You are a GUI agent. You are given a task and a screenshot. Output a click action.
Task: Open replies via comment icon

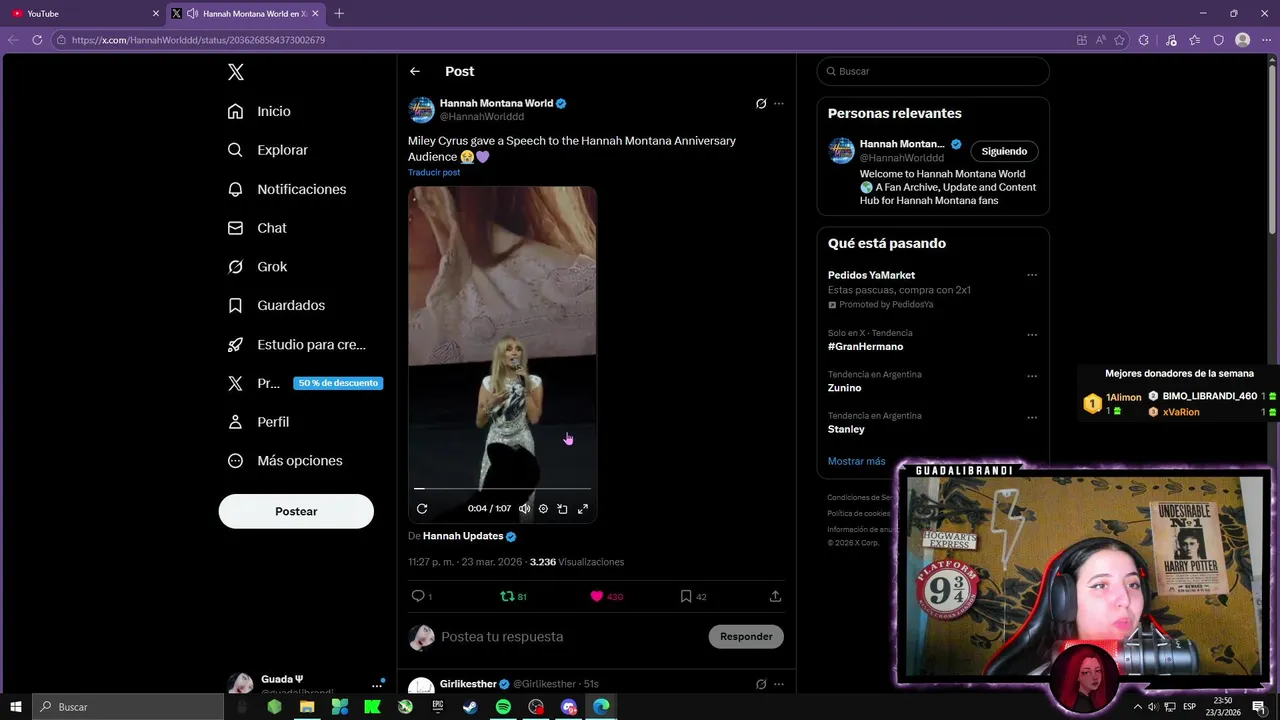418,596
